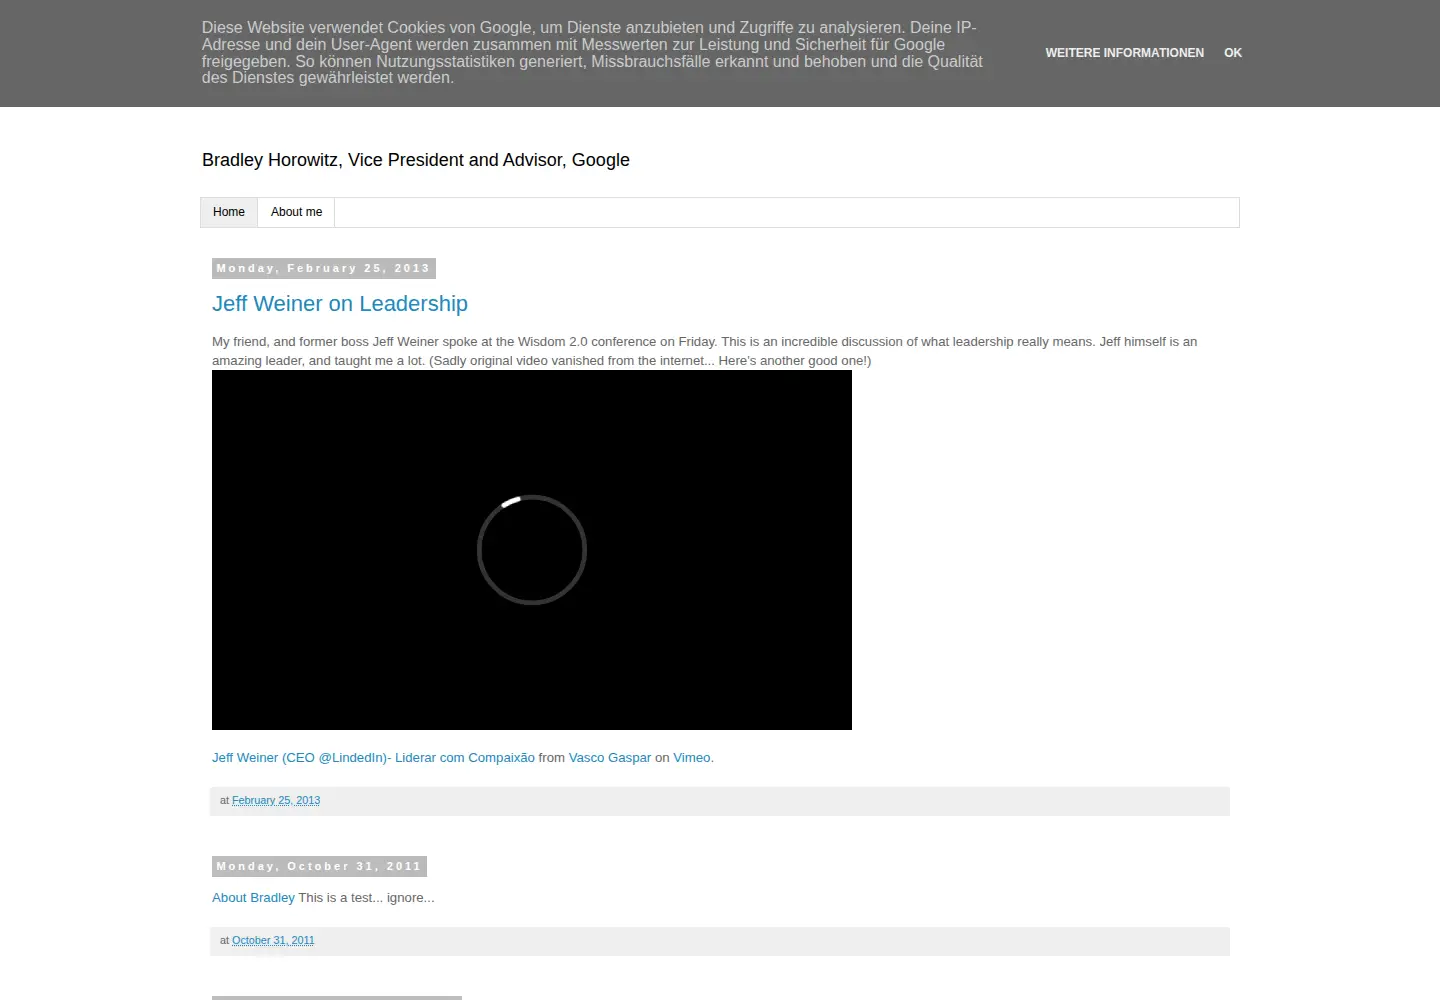Screen dimensions: 1440x1000
Task: Click the loading Vimeo video player
Action: (532, 550)
